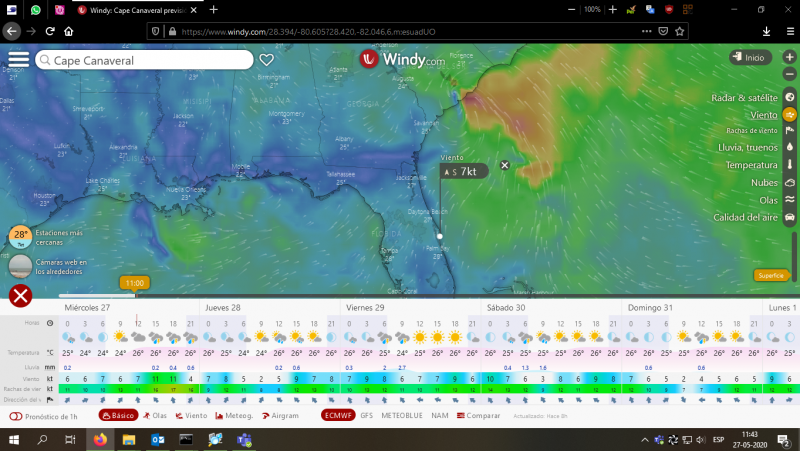This screenshot has width=800, height=451.
Task: Switch to the Lluvia, truenos raindrop layer
Action: pyautogui.click(x=790, y=146)
